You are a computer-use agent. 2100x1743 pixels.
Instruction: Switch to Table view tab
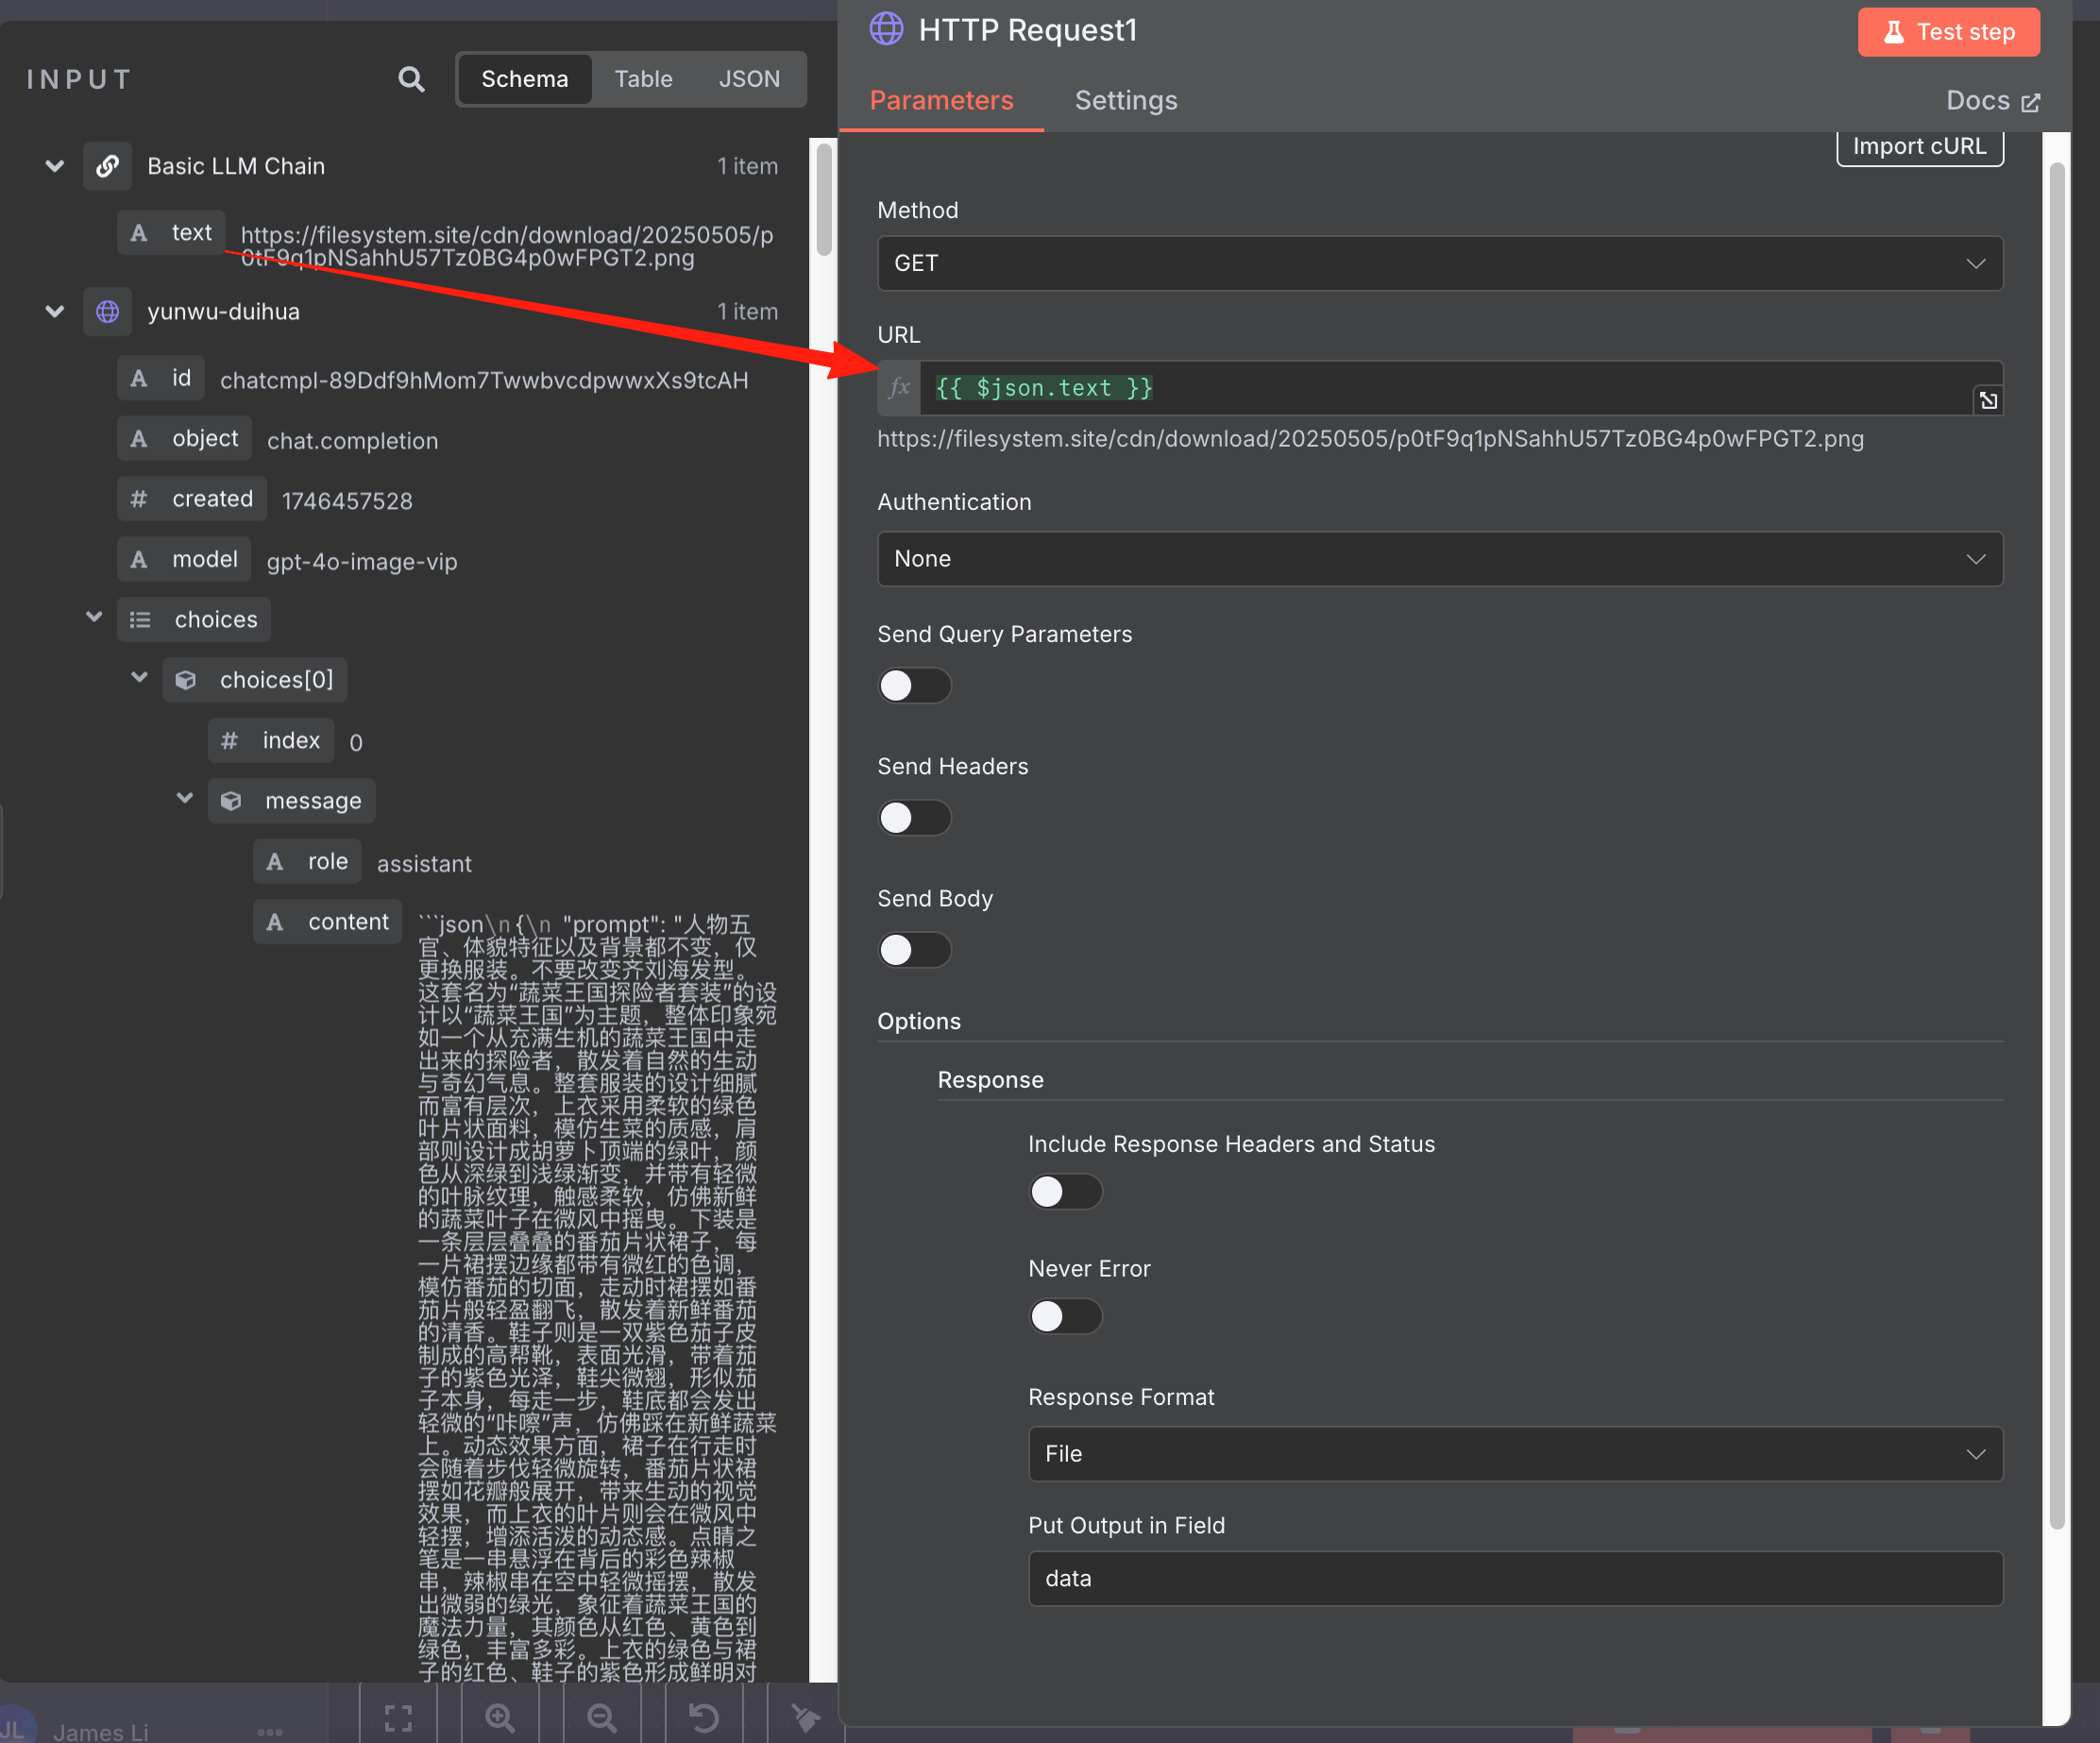643,79
